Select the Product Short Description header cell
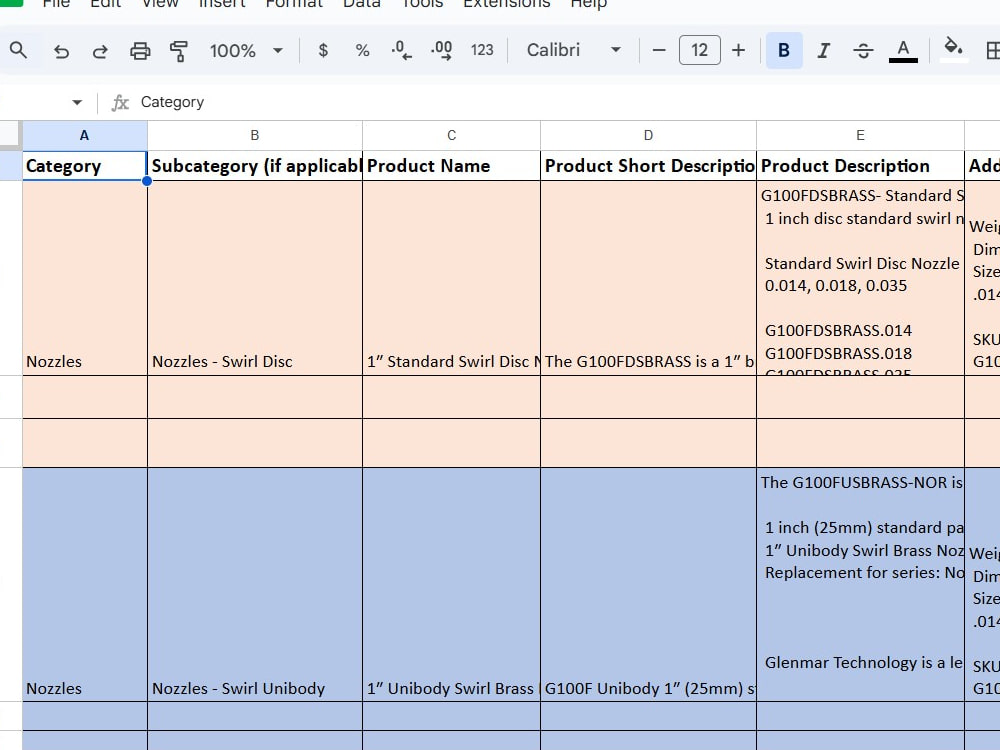This screenshot has height=750, width=1000. pyautogui.click(x=648, y=166)
